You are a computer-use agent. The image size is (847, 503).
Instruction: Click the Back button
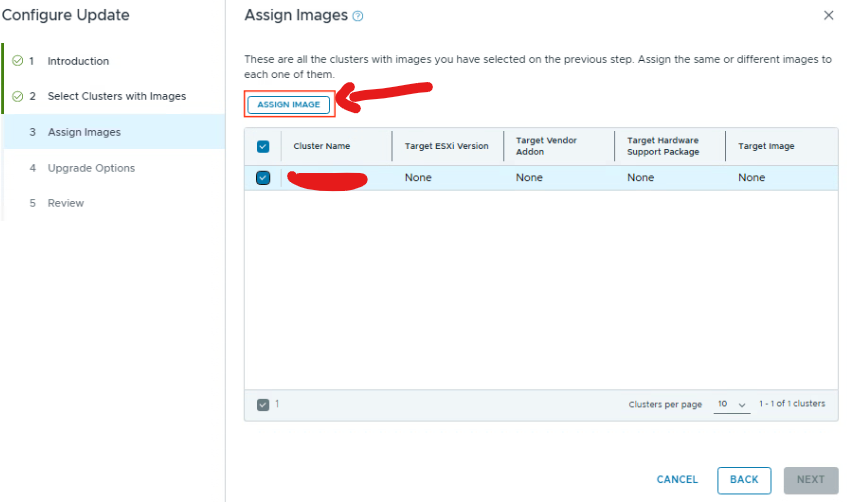pyautogui.click(x=744, y=480)
